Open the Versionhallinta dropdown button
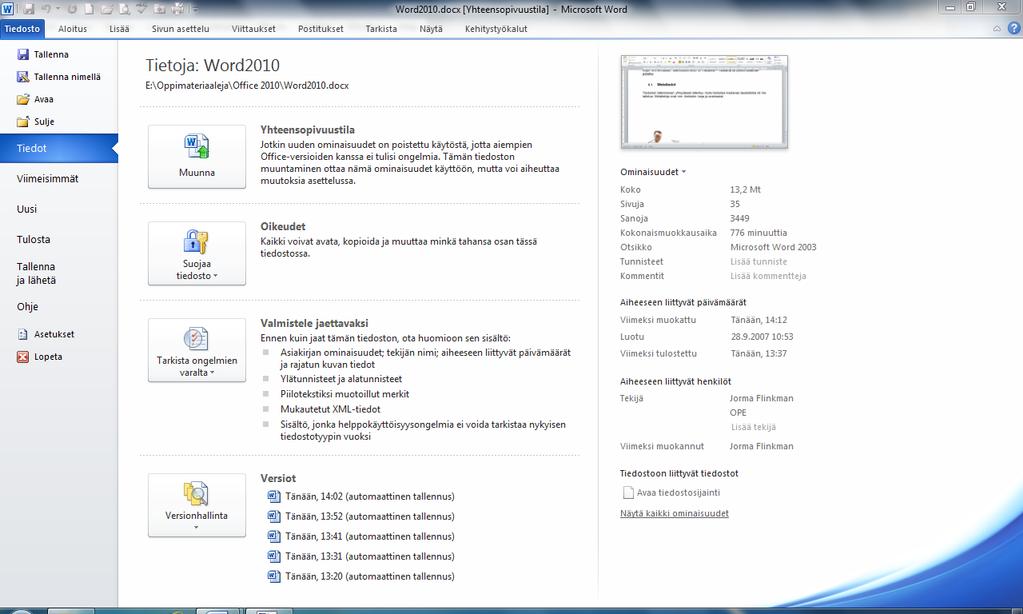1023x614 pixels. (x=197, y=505)
